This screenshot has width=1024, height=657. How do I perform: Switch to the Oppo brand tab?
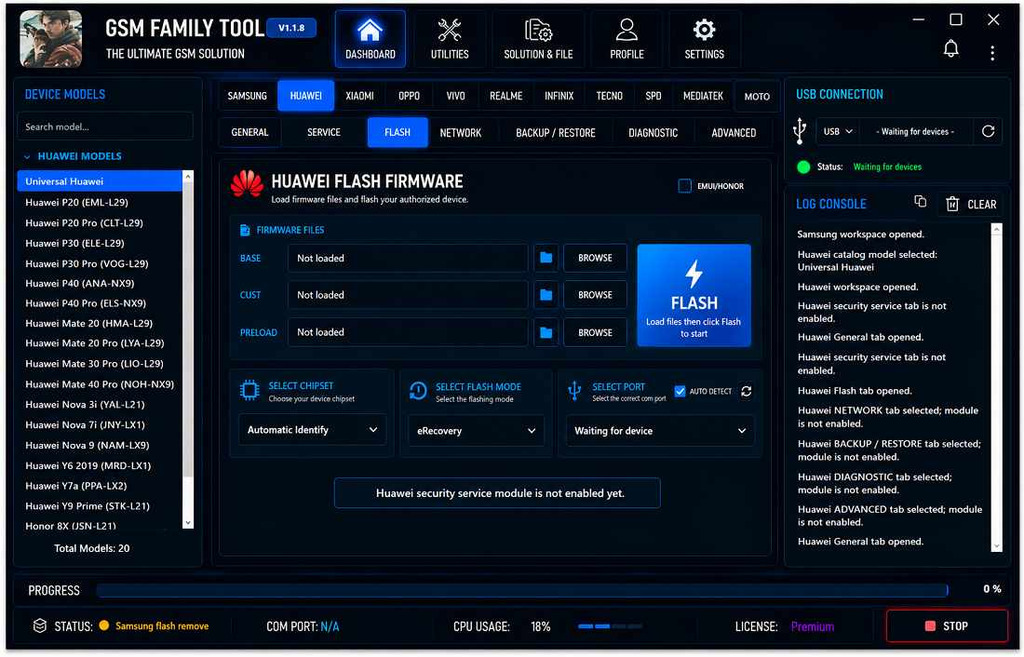[409, 96]
